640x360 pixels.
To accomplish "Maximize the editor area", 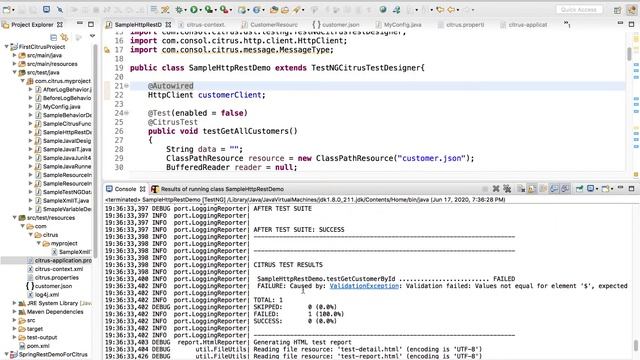I will pos(631,24).
